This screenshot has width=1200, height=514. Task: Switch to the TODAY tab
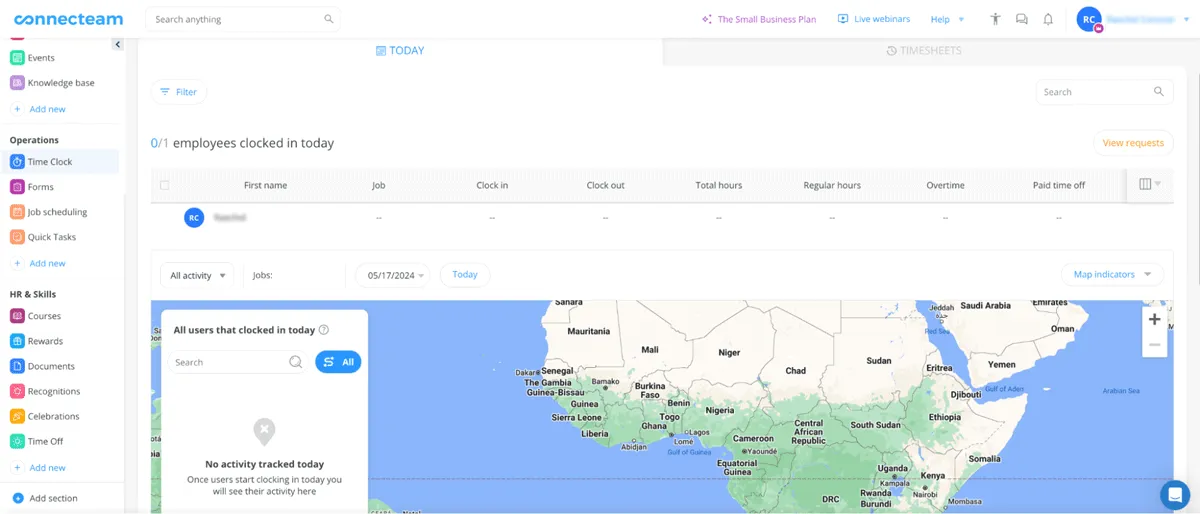pyautogui.click(x=400, y=51)
